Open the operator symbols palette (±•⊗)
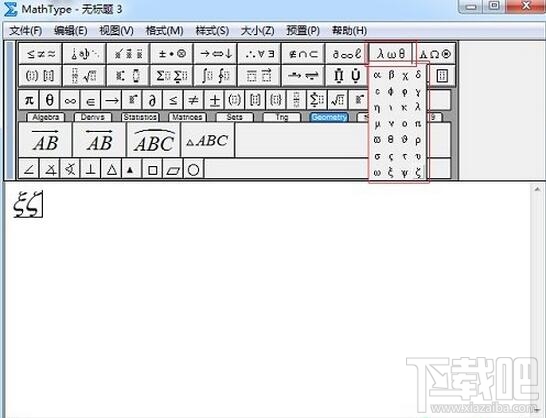 [172, 54]
